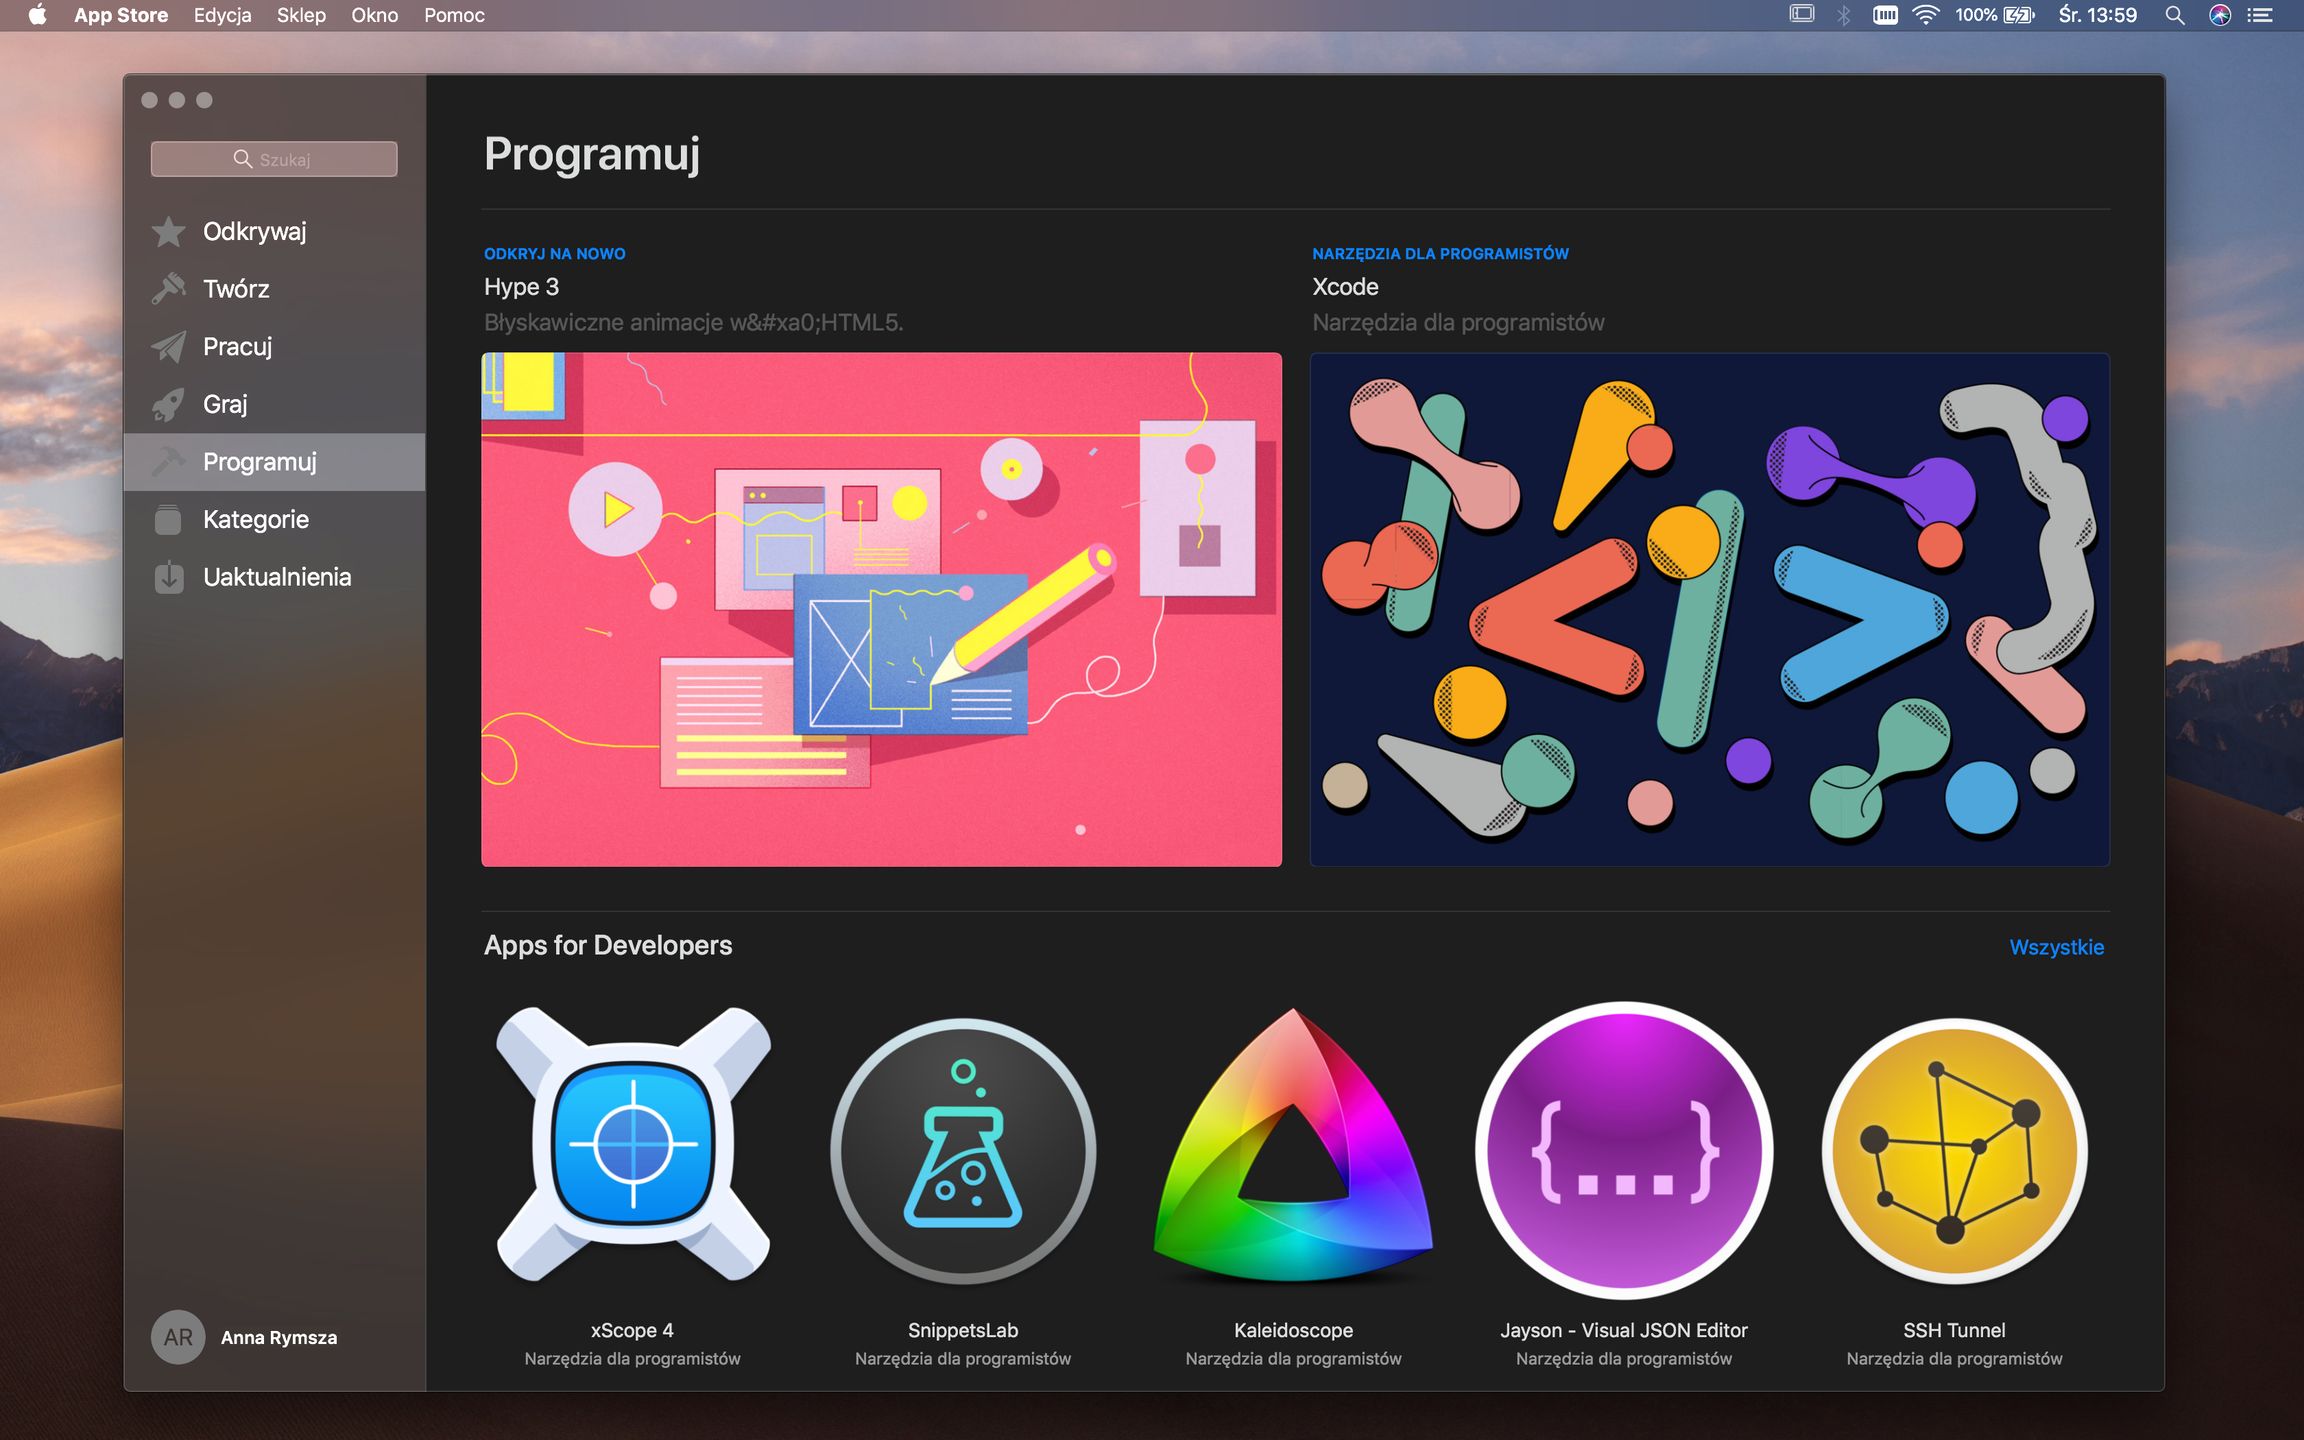This screenshot has width=2304, height=1440.
Task: Open the Edycja menu
Action: tap(222, 15)
